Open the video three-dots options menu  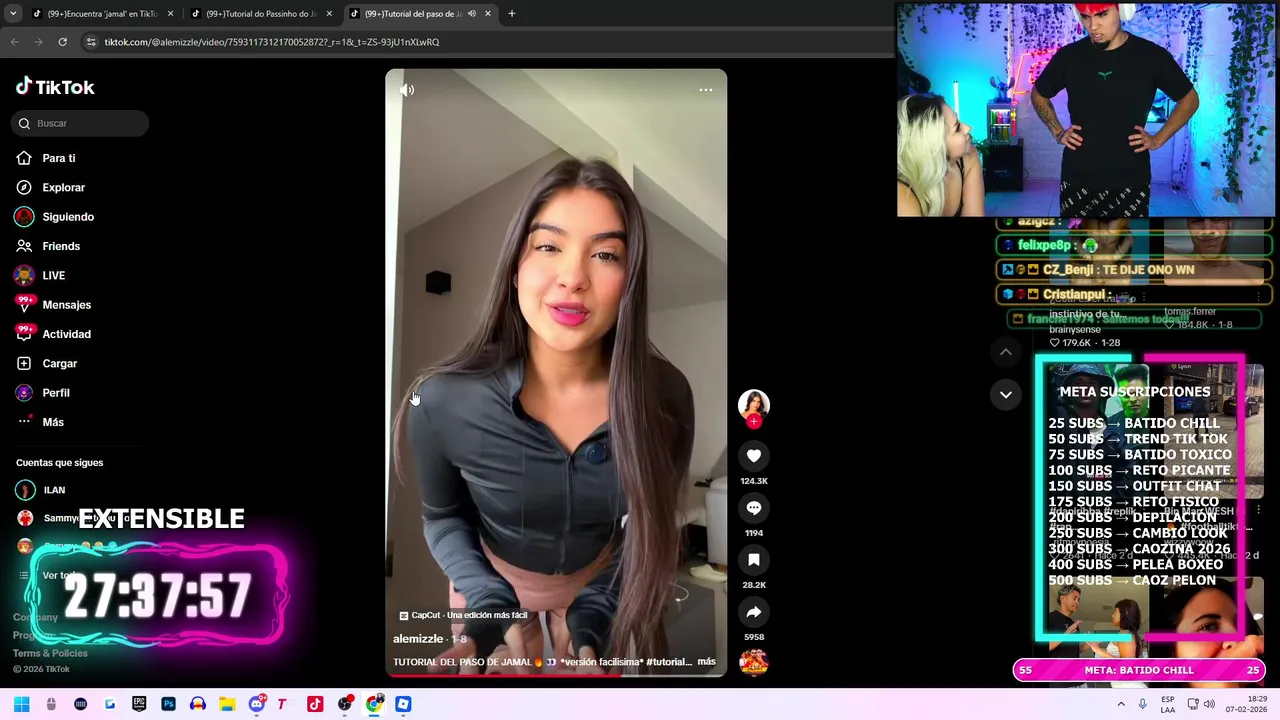coord(706,90)
